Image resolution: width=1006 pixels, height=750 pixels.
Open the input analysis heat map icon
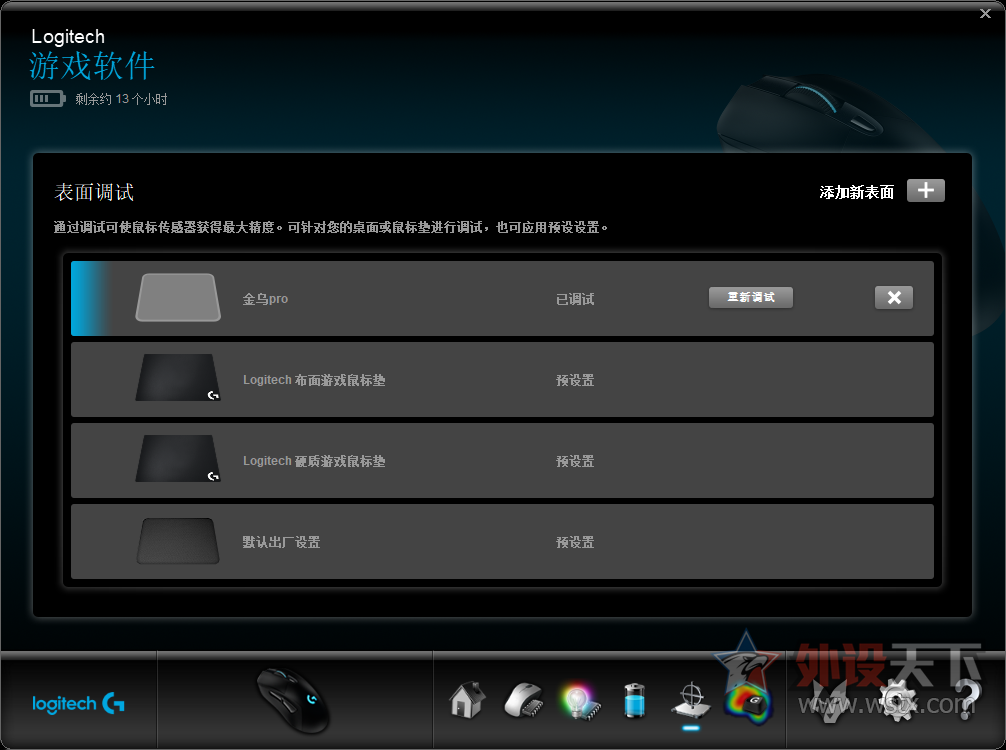pyautogui.click(x=748, y=703)
